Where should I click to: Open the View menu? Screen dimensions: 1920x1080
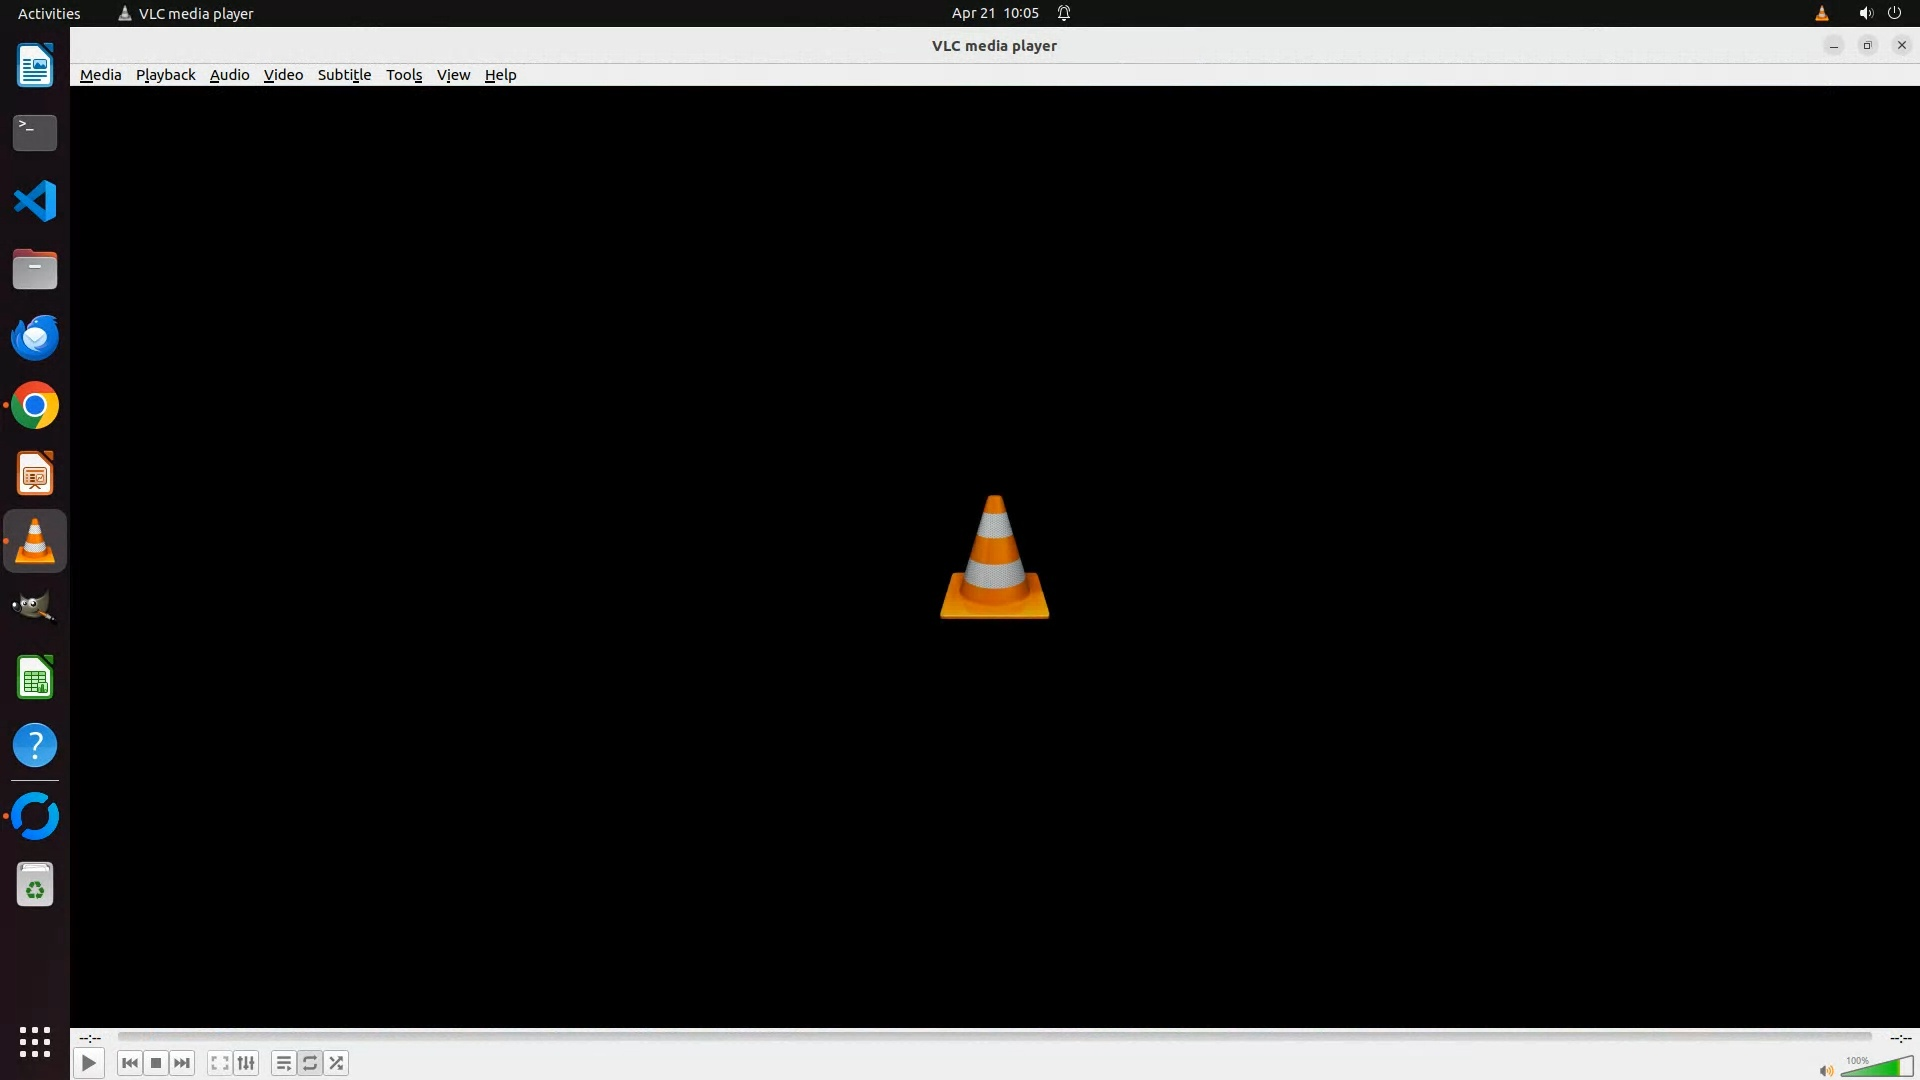point(453,75)
